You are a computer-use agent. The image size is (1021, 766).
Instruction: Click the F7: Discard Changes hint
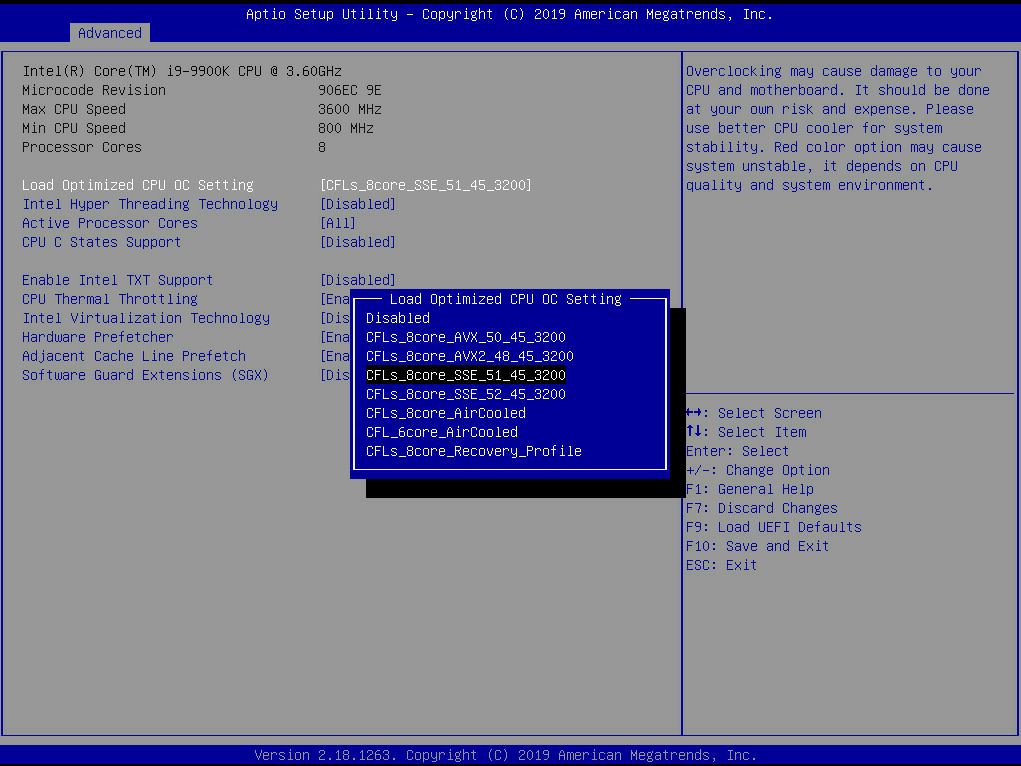(x=762, y=508)
